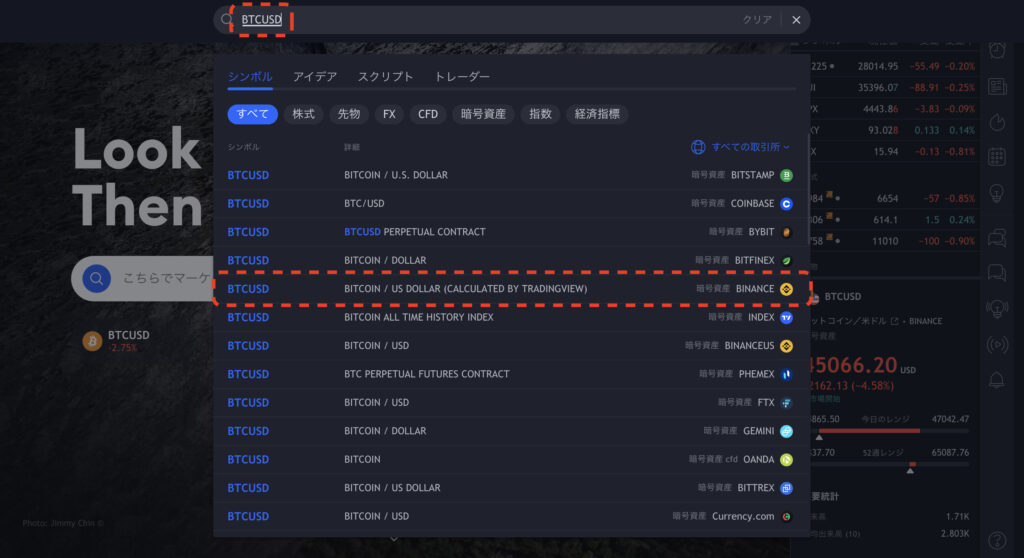Click the Binance logo icon in the BINANCE row
1024x558 pixels.
pyautogui.click(x=786, y=289)
